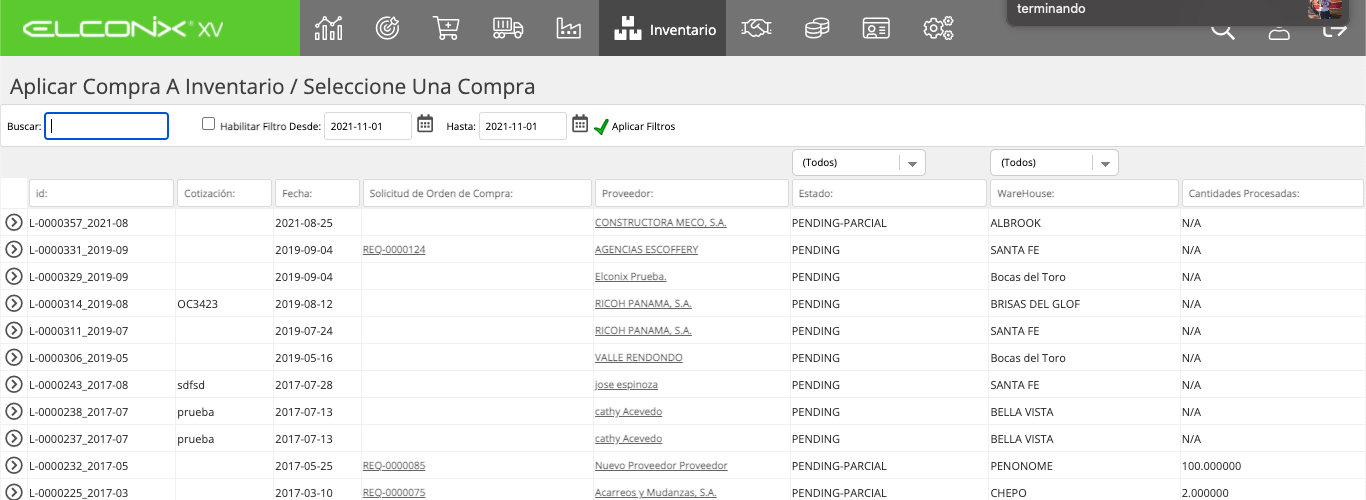The width and height of the screenshot is (1366, 500).
Task: Open the settings gears icon
Action: [938, 28]
